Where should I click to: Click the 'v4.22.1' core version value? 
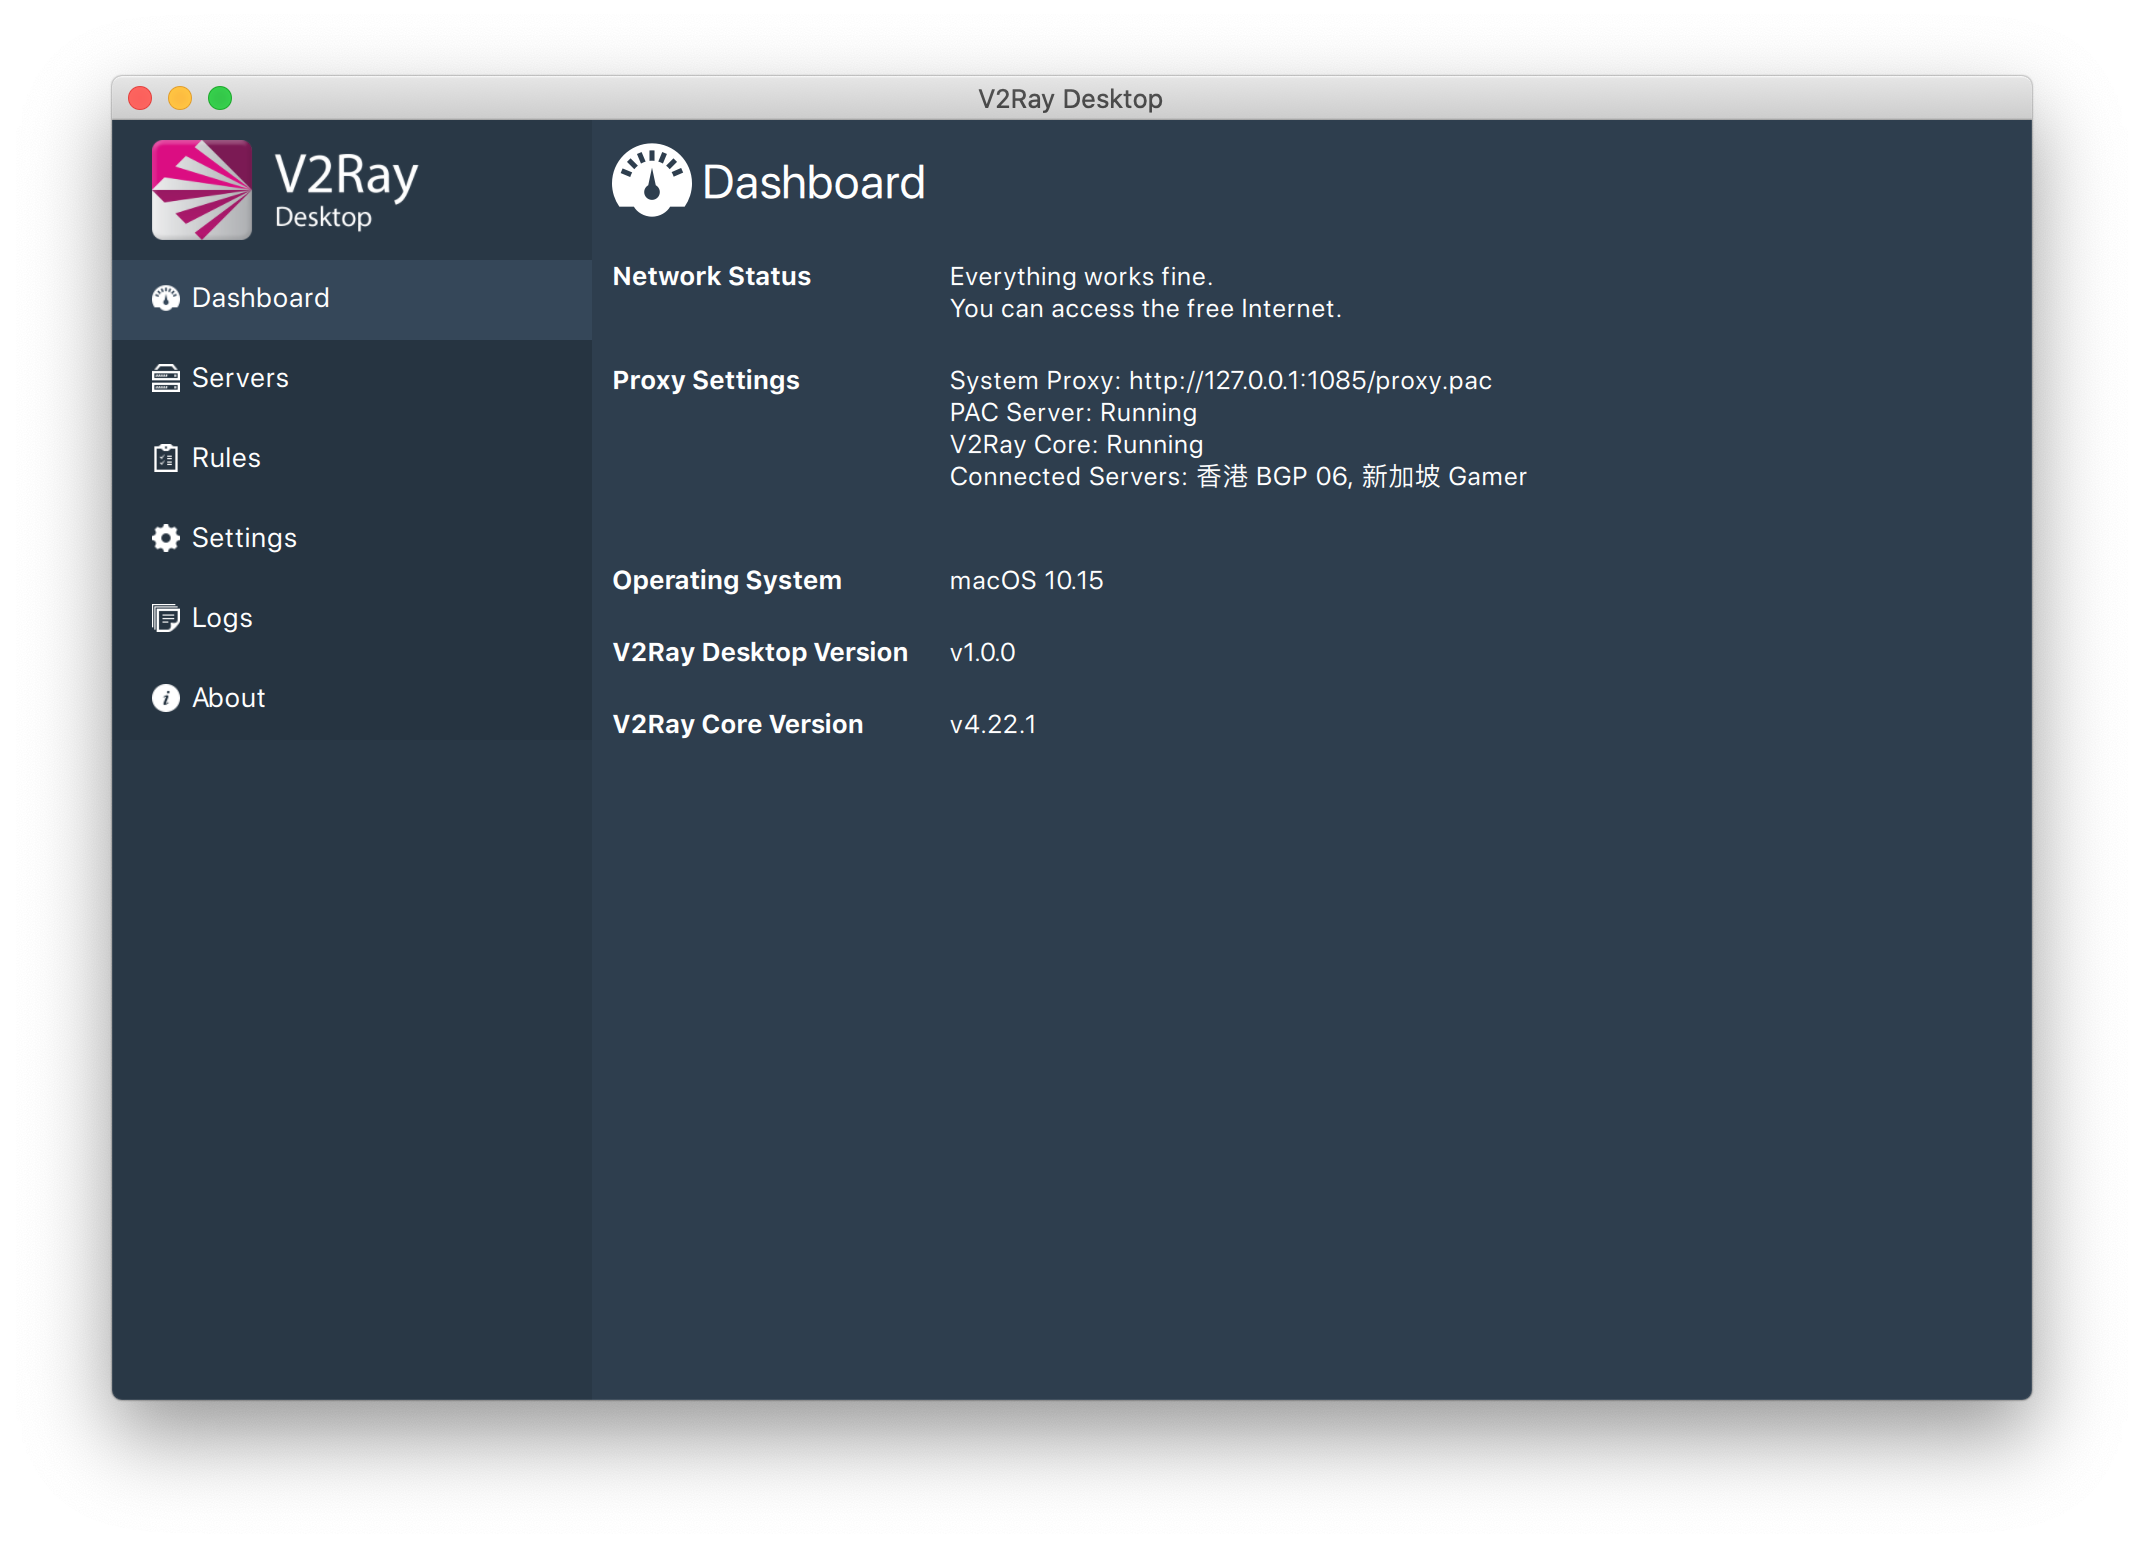pyautogui.click(x=993, y=724)
